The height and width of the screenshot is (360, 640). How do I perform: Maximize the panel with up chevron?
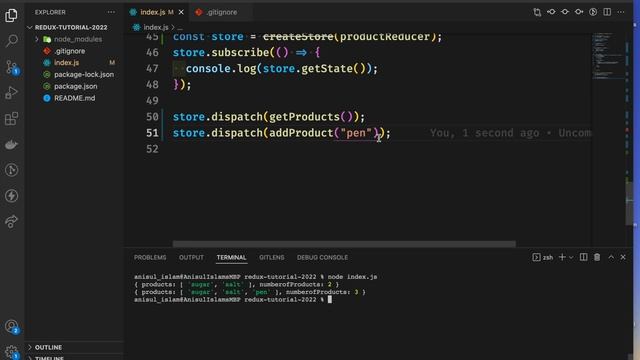611,257
